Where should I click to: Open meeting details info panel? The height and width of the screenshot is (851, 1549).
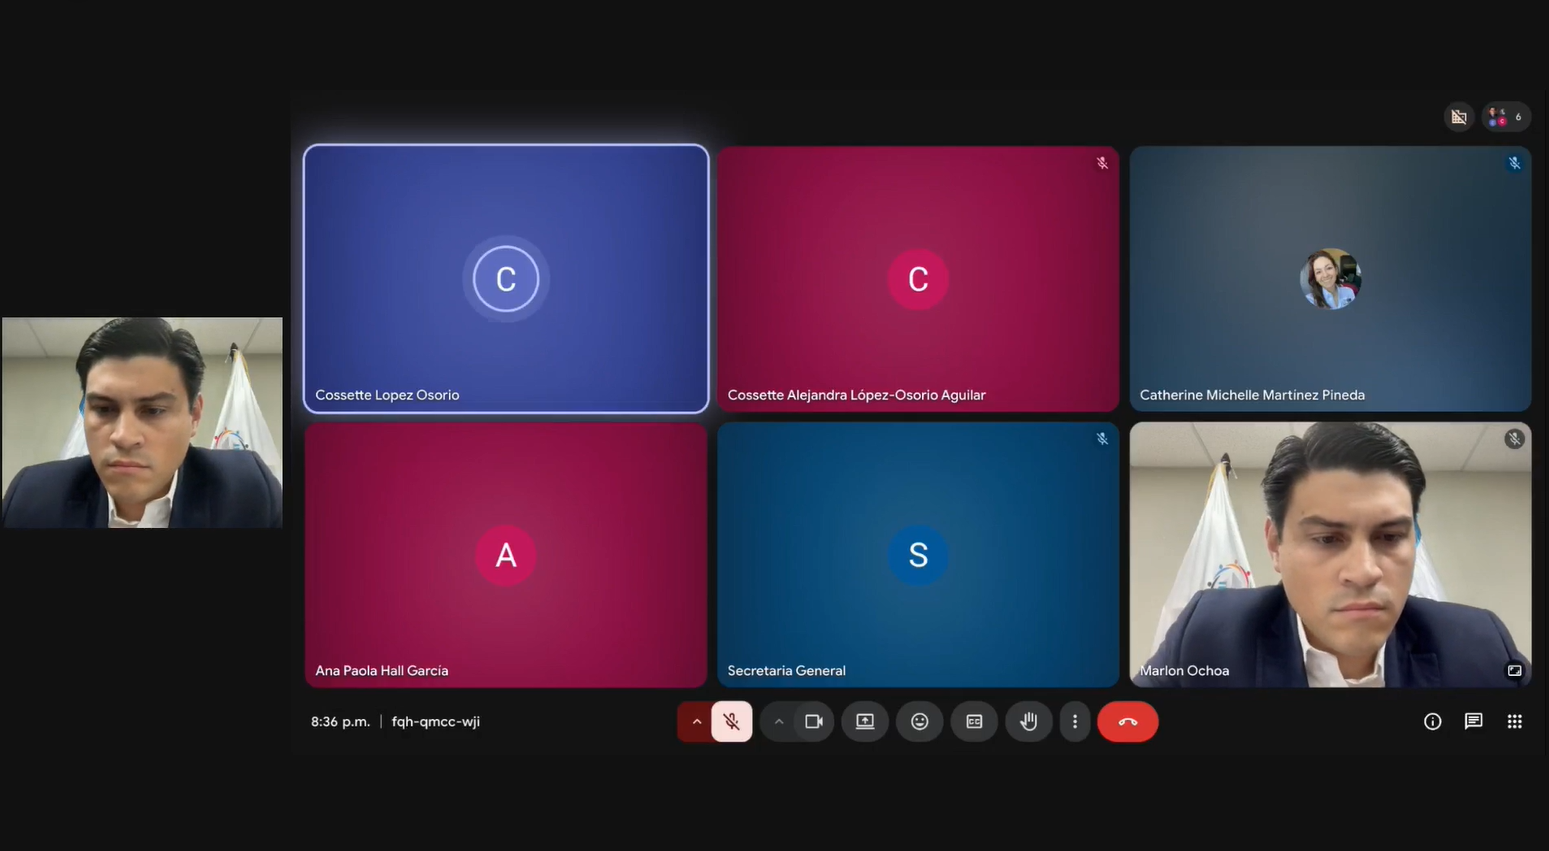(1432, 722)
